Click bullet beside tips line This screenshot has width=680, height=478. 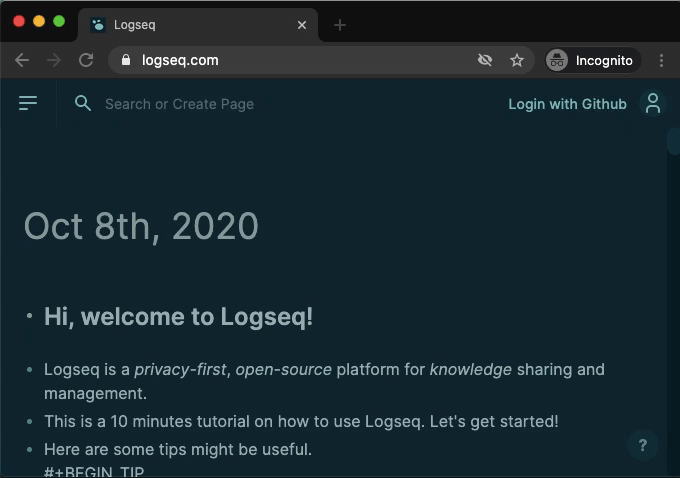tap(29, 449)
